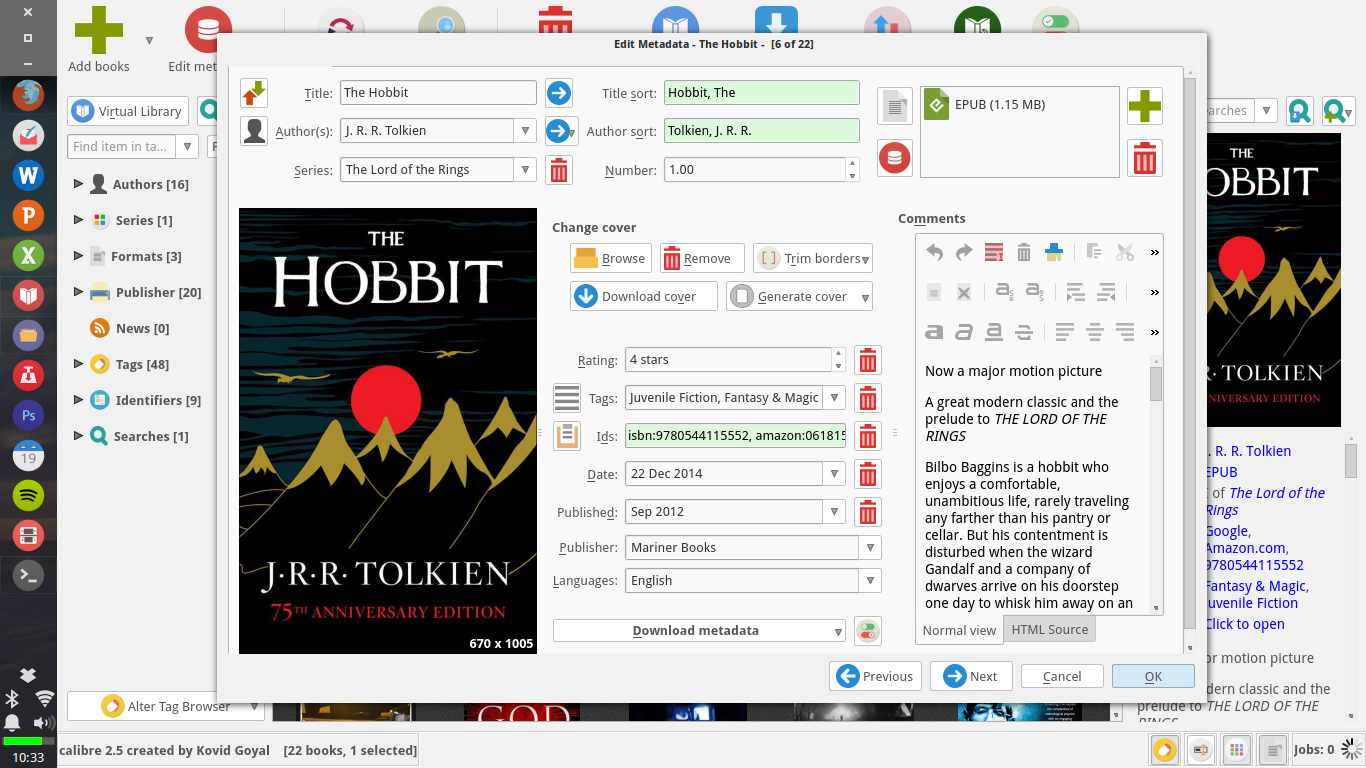Click the manage authors person icon
The height and width of the screenshot is (768, 1366).
[x=254, y=131]
